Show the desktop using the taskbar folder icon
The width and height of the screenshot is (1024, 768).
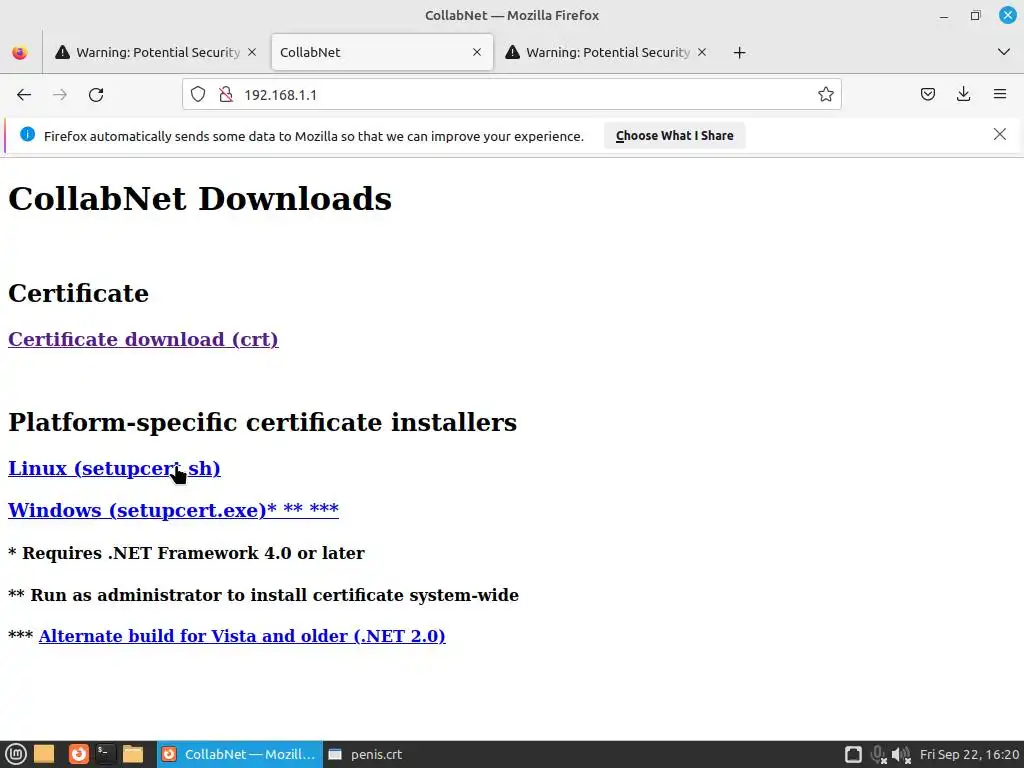pos(44,754)
